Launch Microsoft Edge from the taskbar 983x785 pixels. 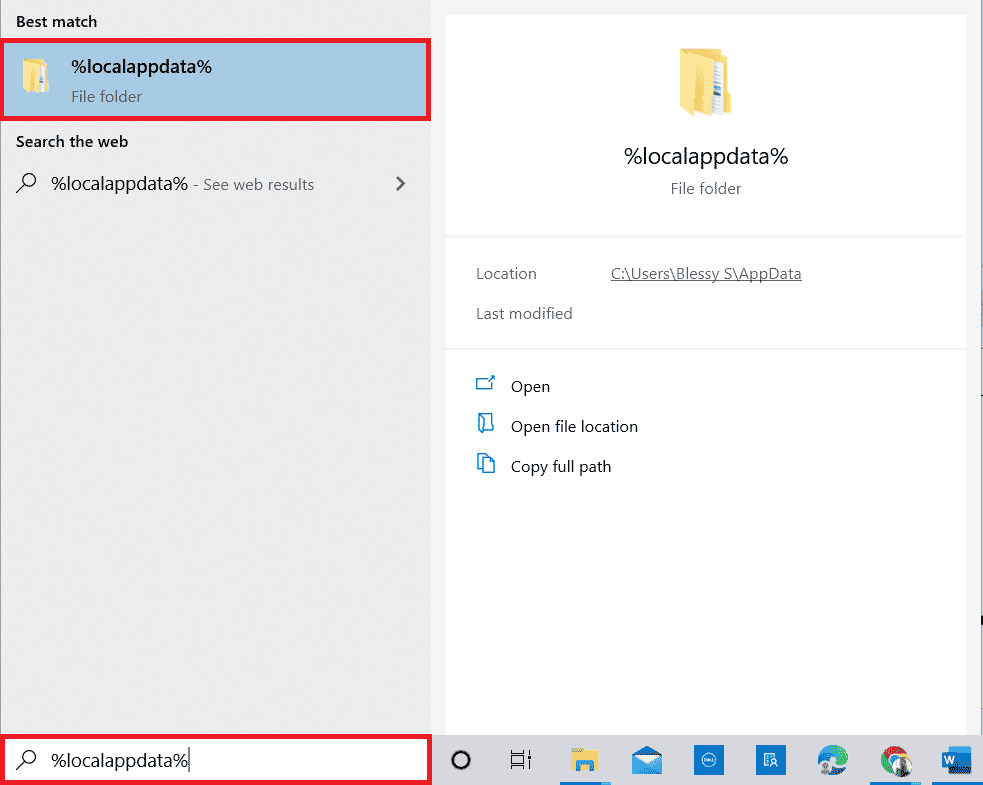pyautogui.click(x=832, y=760)
